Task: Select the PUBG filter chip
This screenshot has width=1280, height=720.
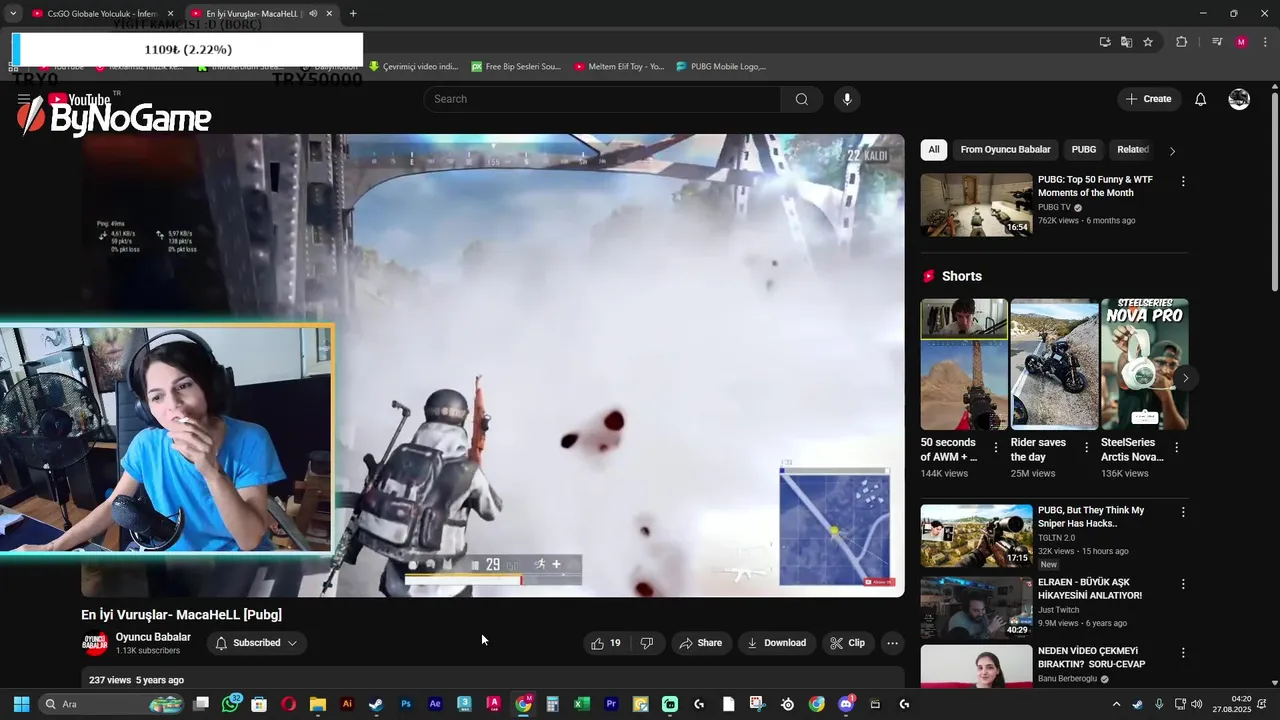Action: tap(1084, 150)
